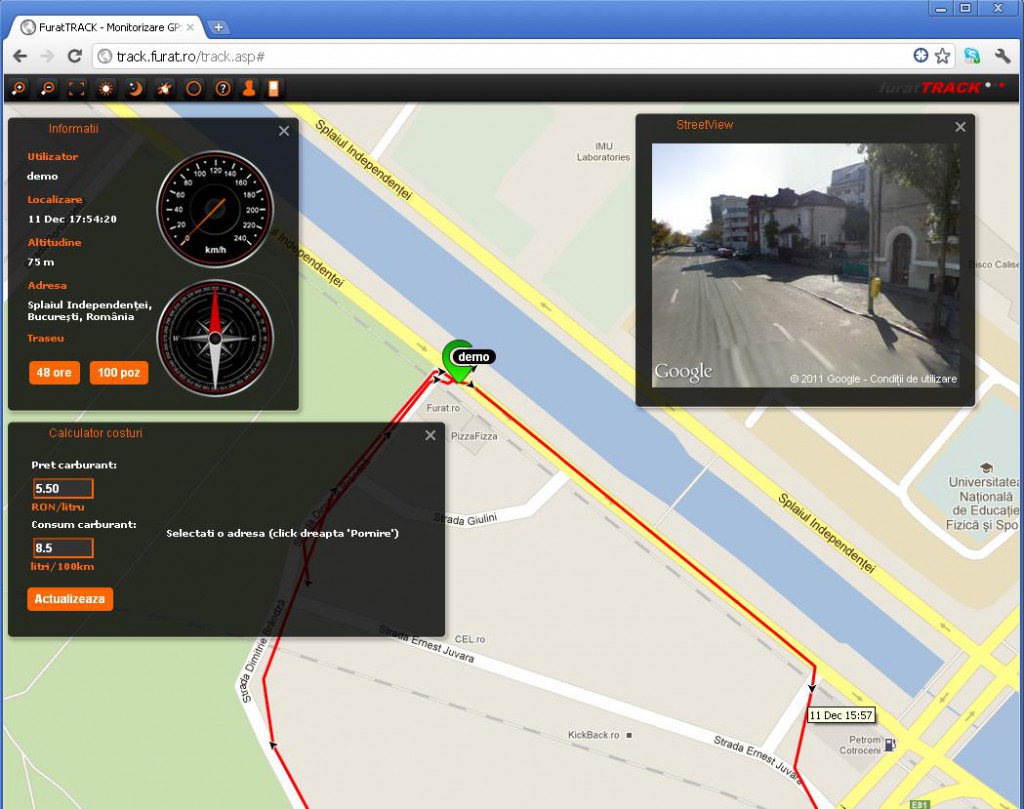Viewport: 1024px width, 809px height.
Task: Show last 100 poz route
Action: click(119, 373)
